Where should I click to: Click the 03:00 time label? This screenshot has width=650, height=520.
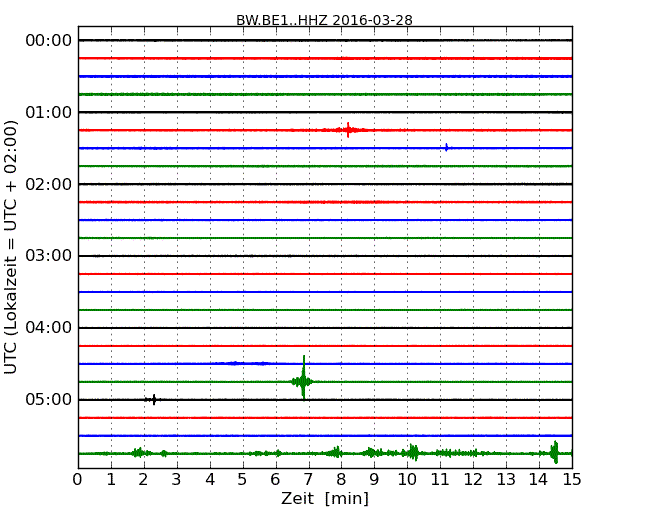pos(49,256)
